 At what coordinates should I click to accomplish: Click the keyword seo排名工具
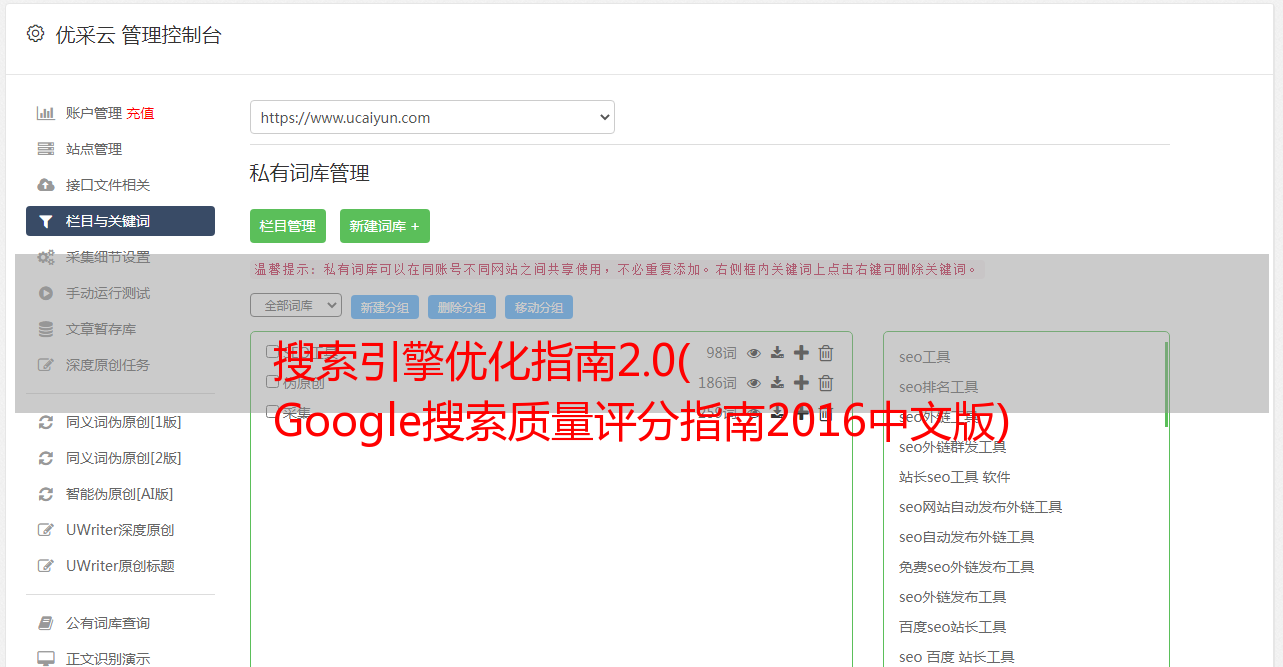click(x=939, y=387)
